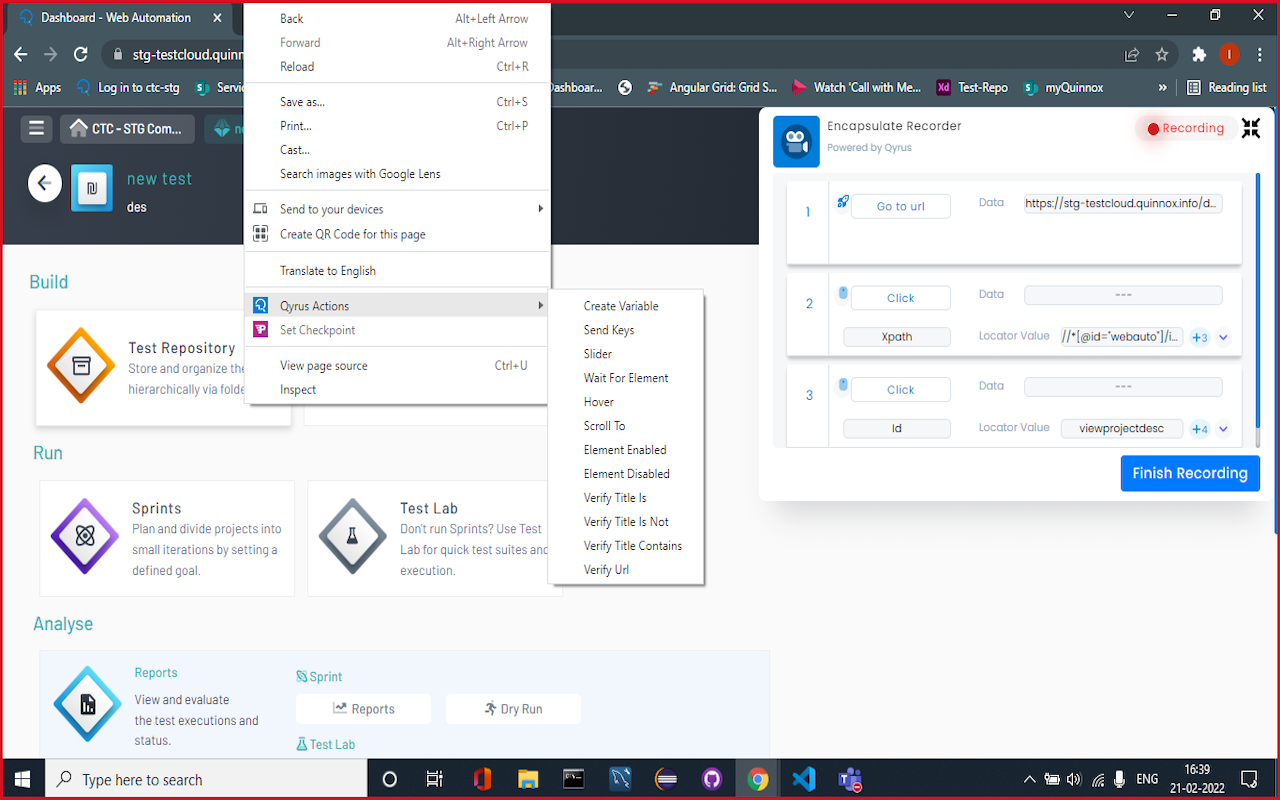Screen dimensions: 1280x800
Task: Expand the +3 locator chevron on step 2
Action: coord(1222,337)
